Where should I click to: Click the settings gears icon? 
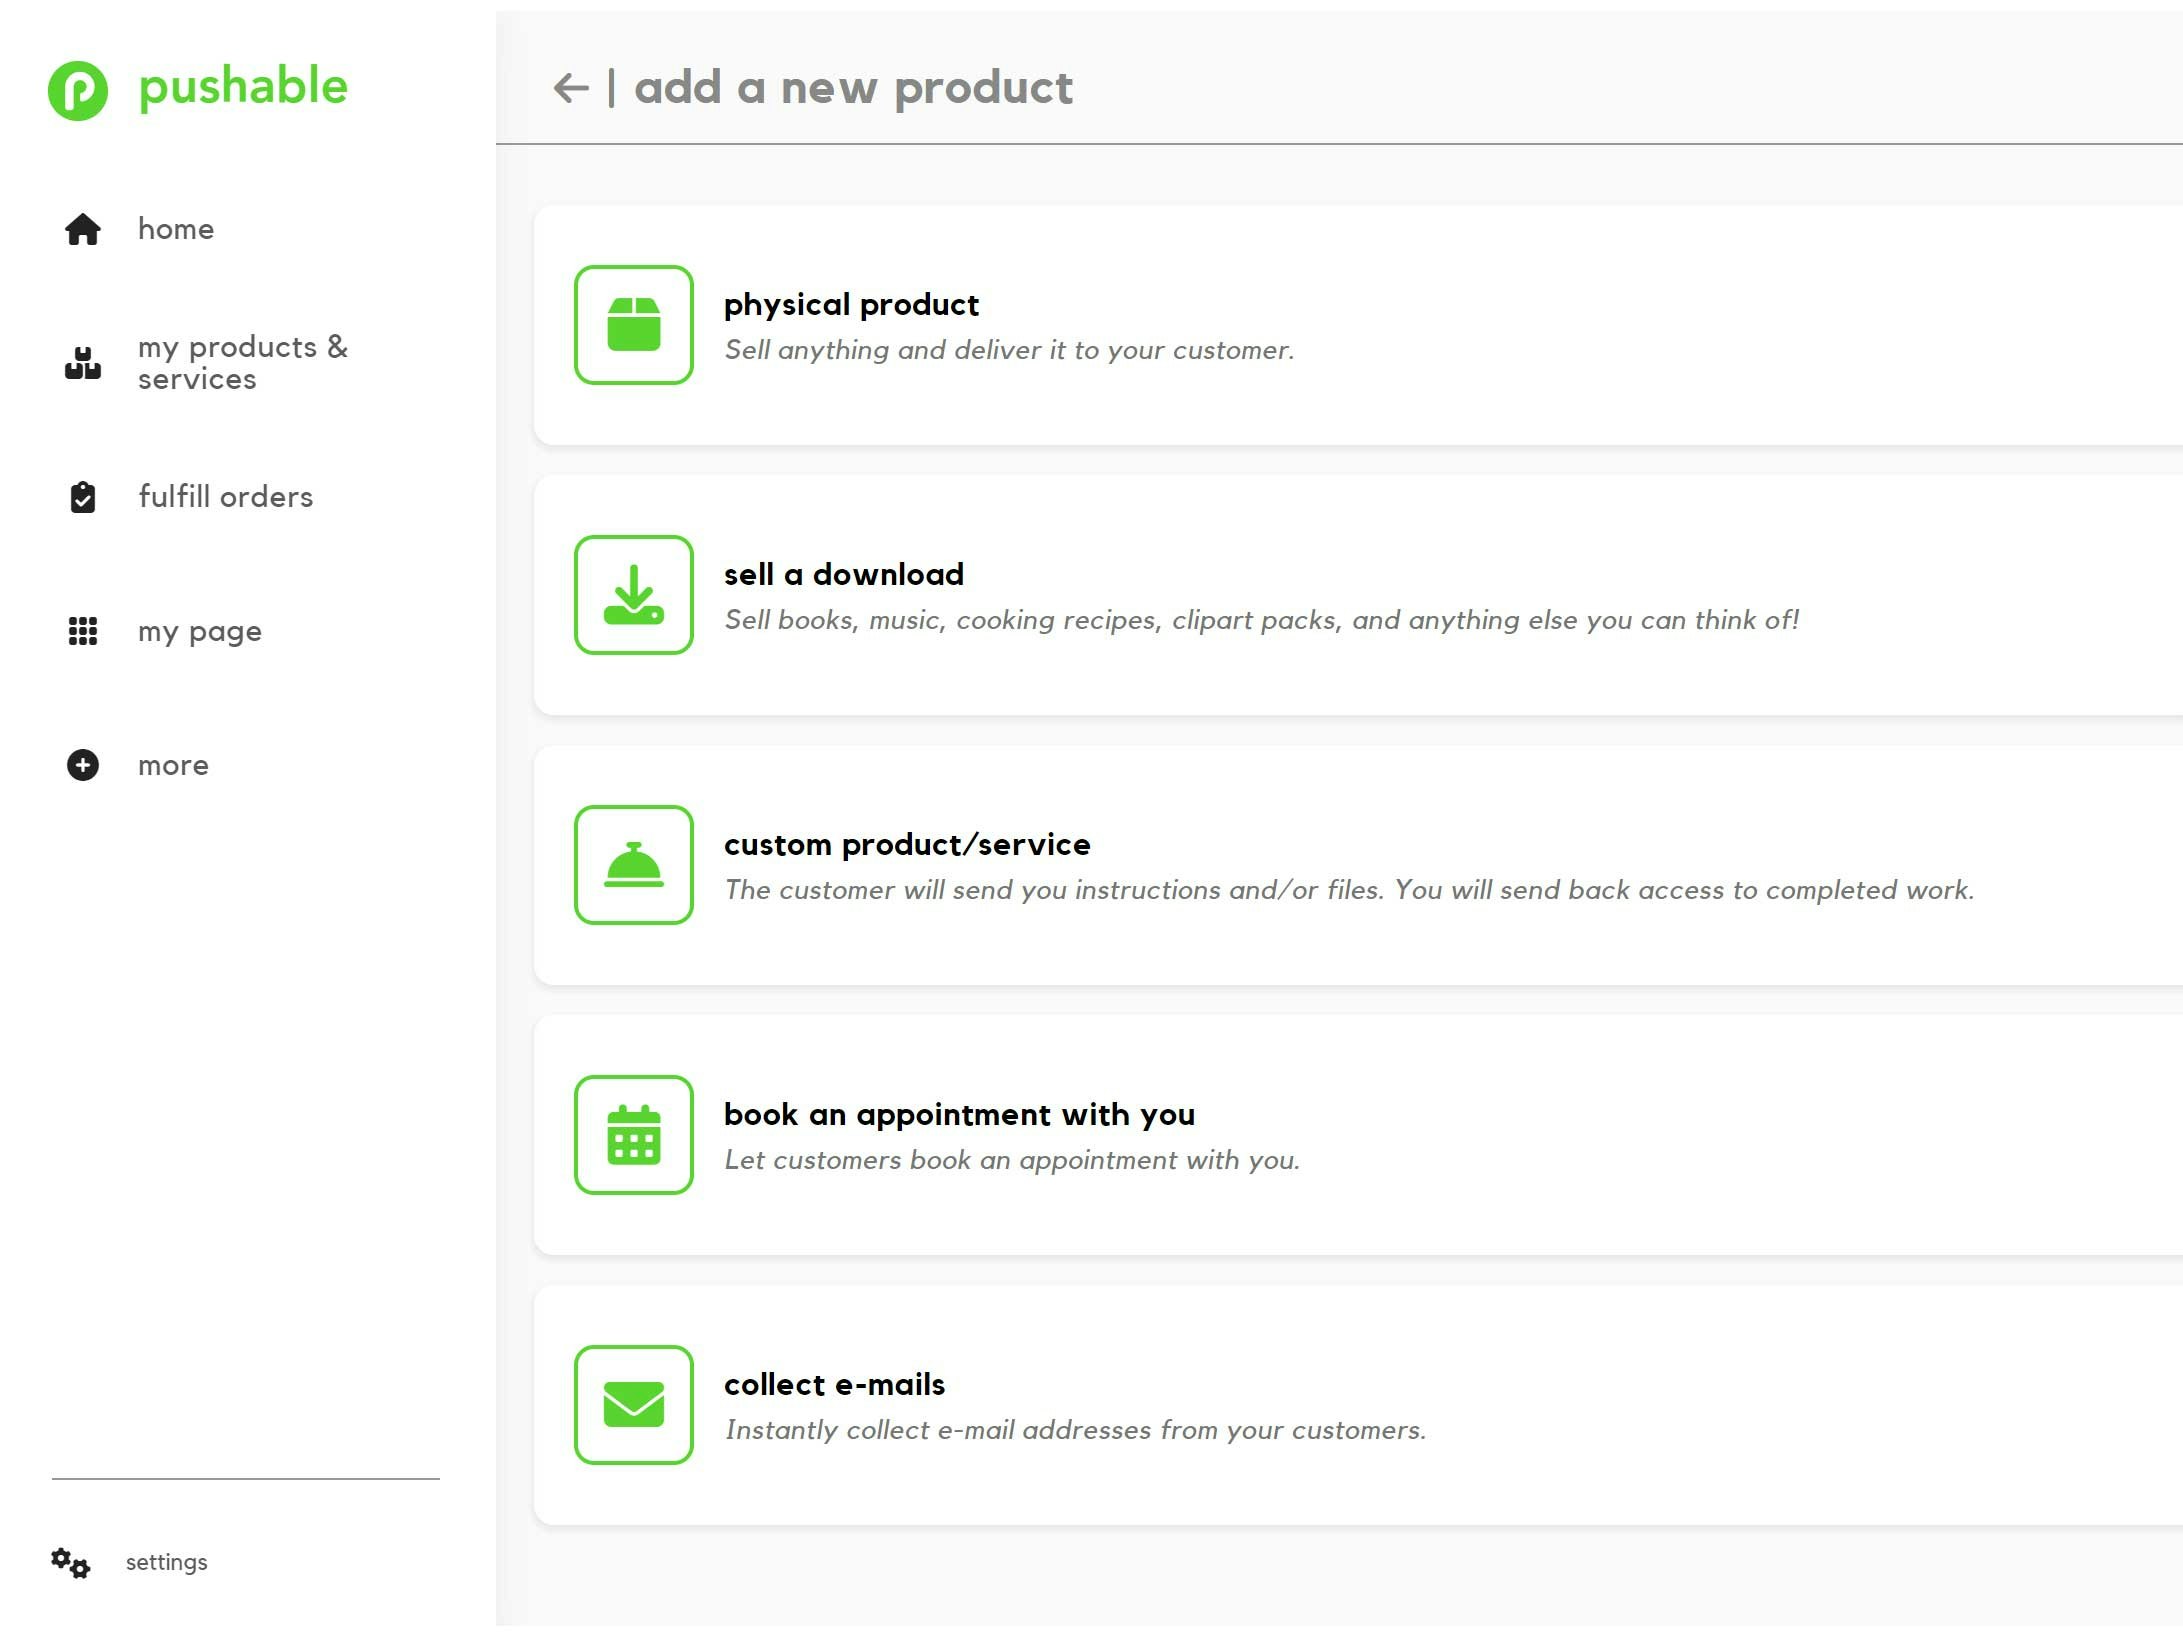70,1563
